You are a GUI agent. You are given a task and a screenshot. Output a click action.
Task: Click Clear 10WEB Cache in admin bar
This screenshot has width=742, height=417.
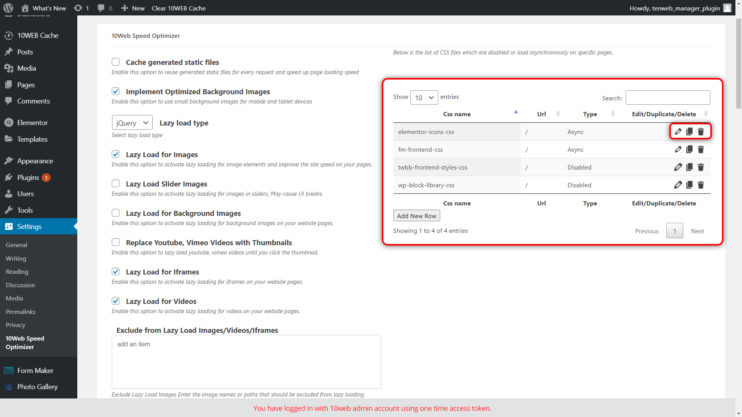point(178,8)
